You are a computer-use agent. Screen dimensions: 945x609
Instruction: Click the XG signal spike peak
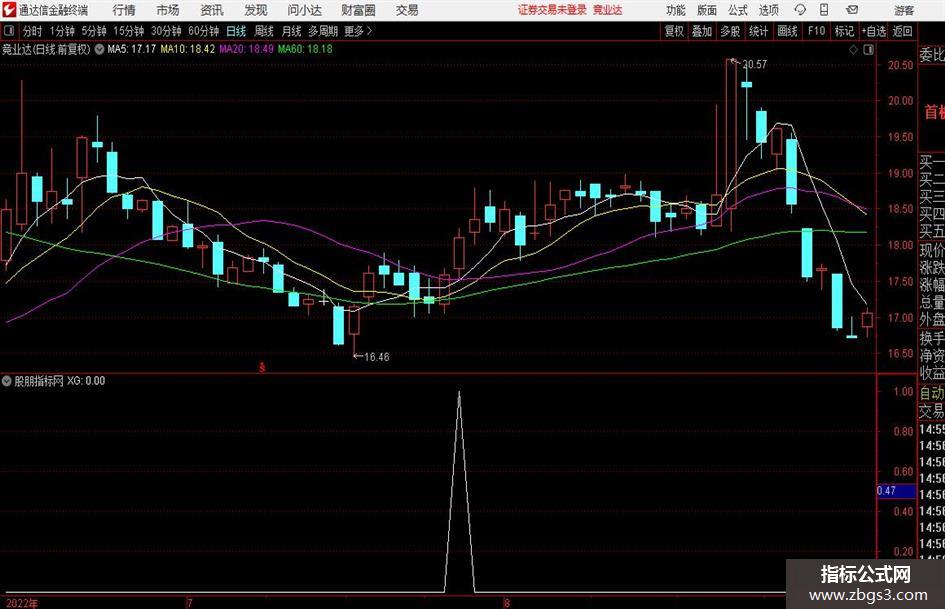(459, 393)
